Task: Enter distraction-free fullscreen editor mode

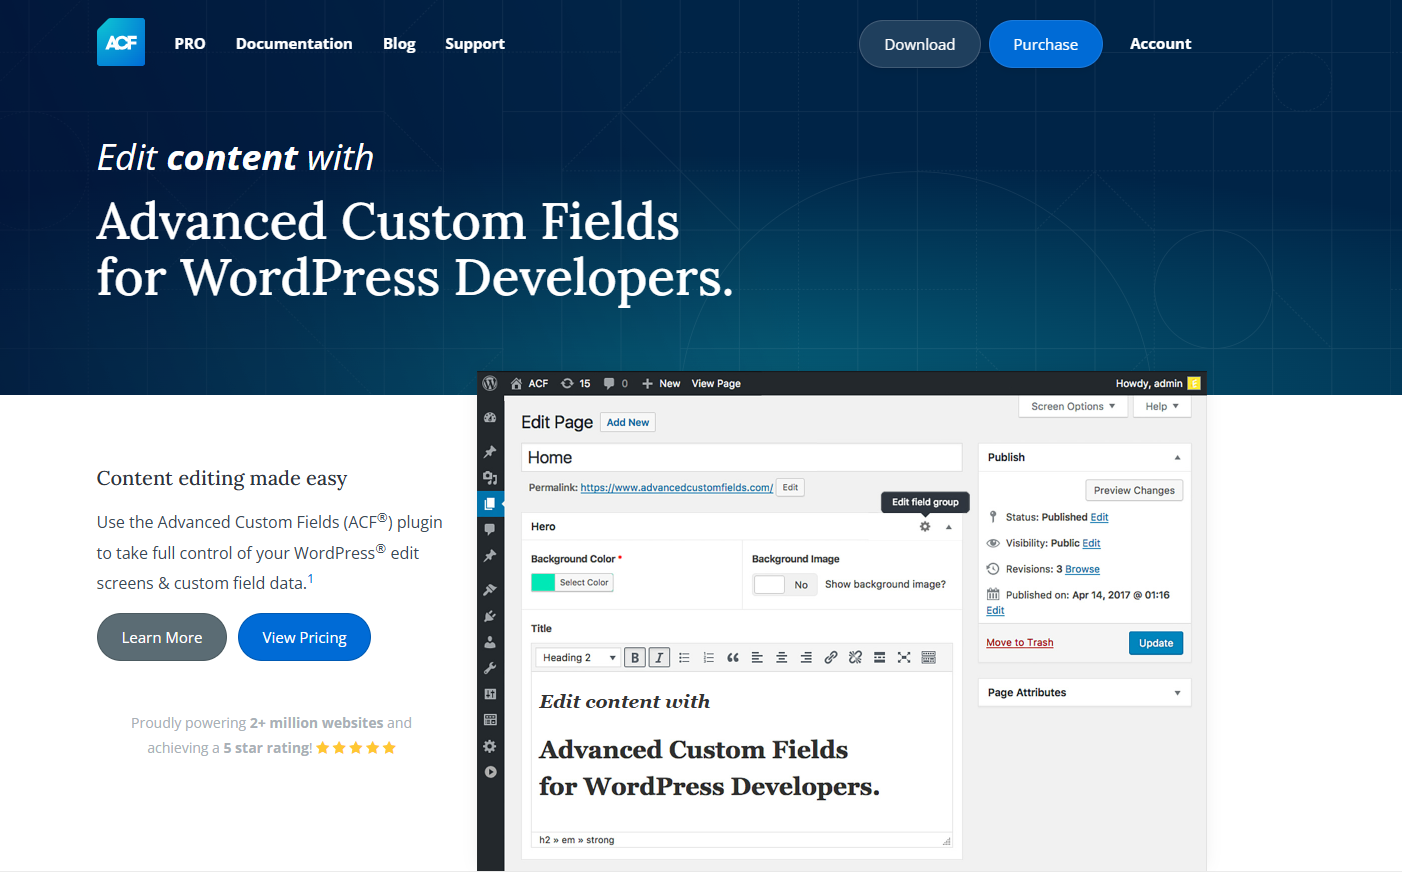Action: tap(904, 657)
